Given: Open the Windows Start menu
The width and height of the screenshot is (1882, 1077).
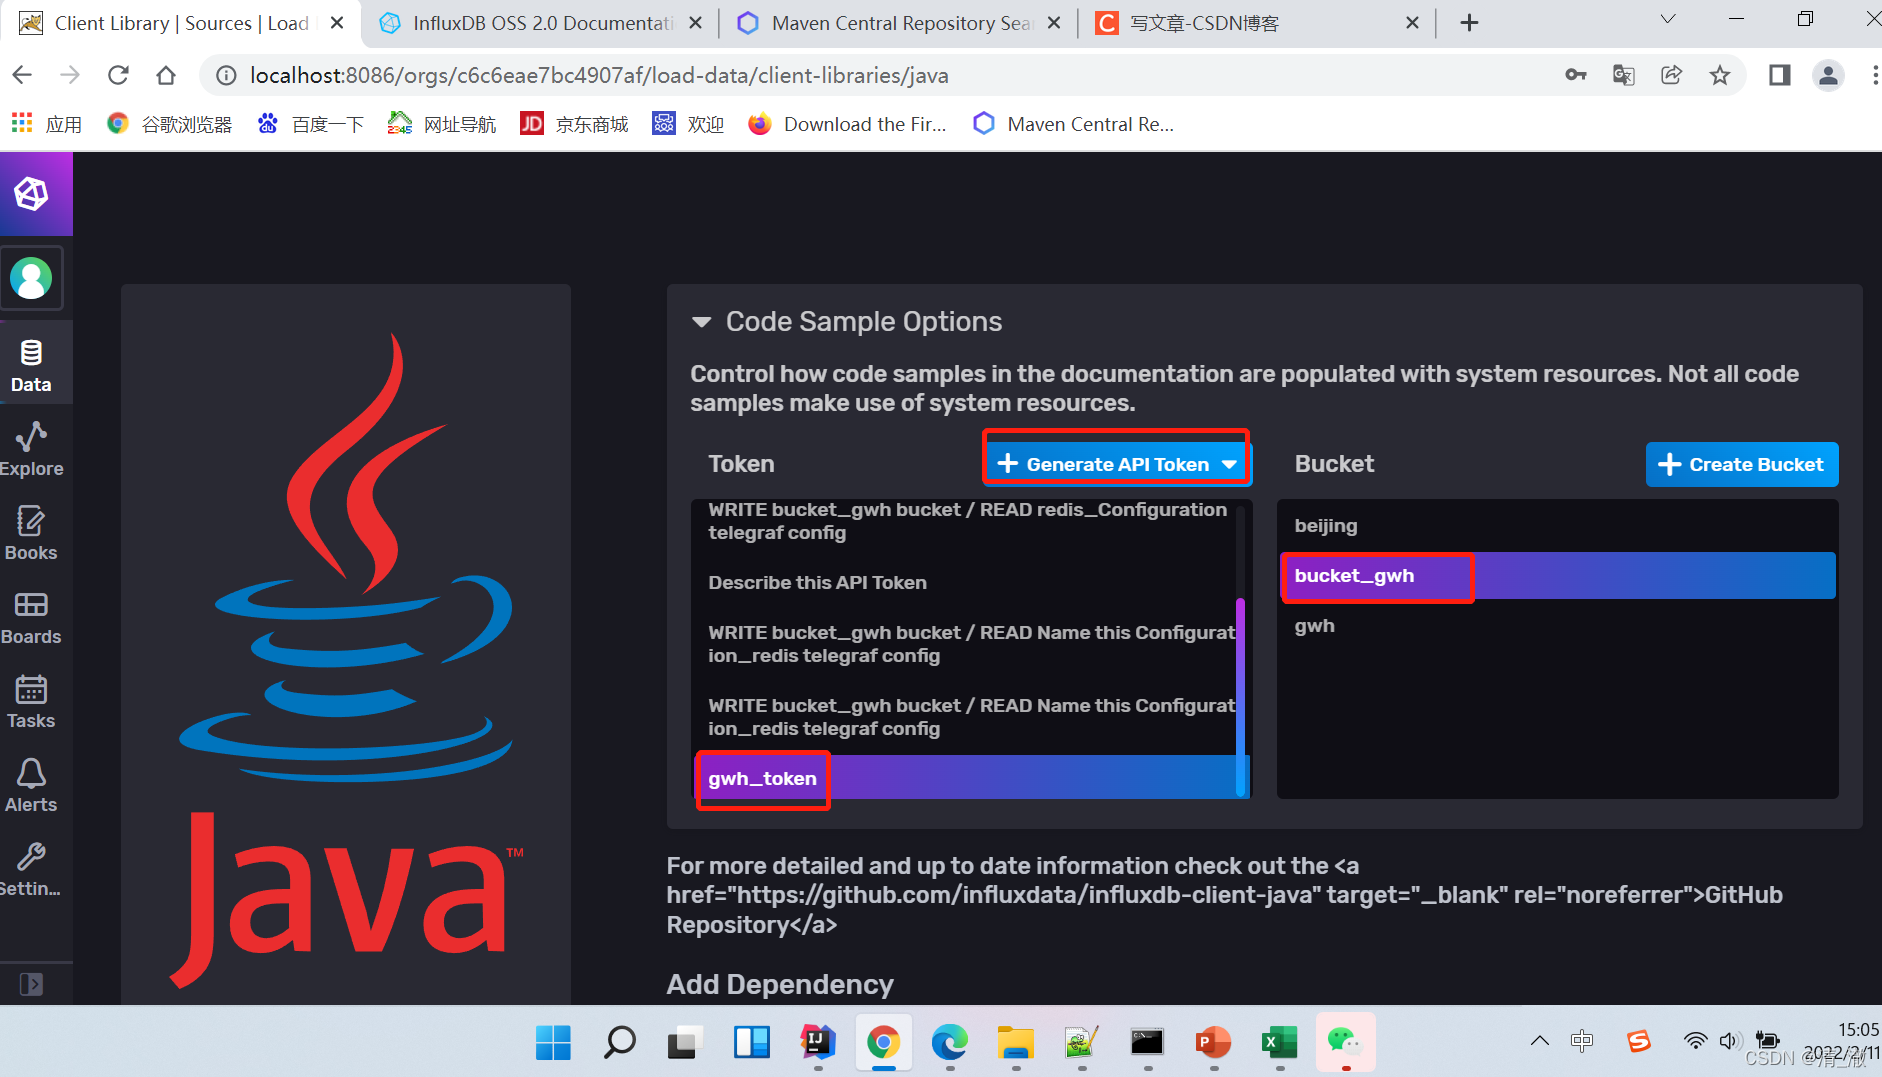Looking at the screenshot, I should pos(553,1042).
